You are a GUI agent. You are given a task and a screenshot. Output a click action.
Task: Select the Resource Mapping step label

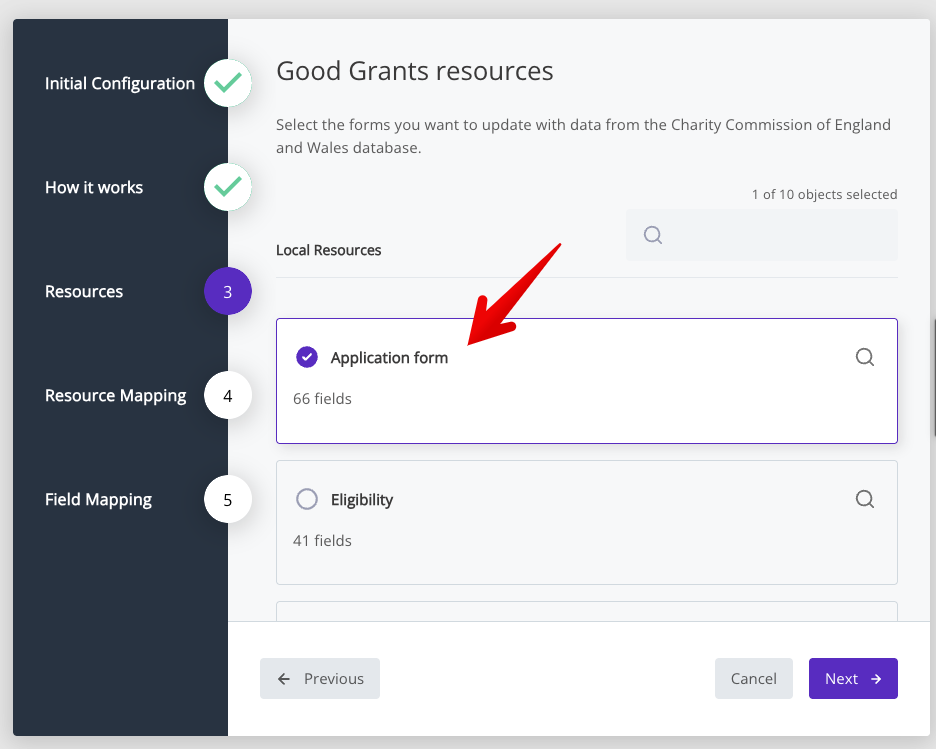click(x=115, y=396)
